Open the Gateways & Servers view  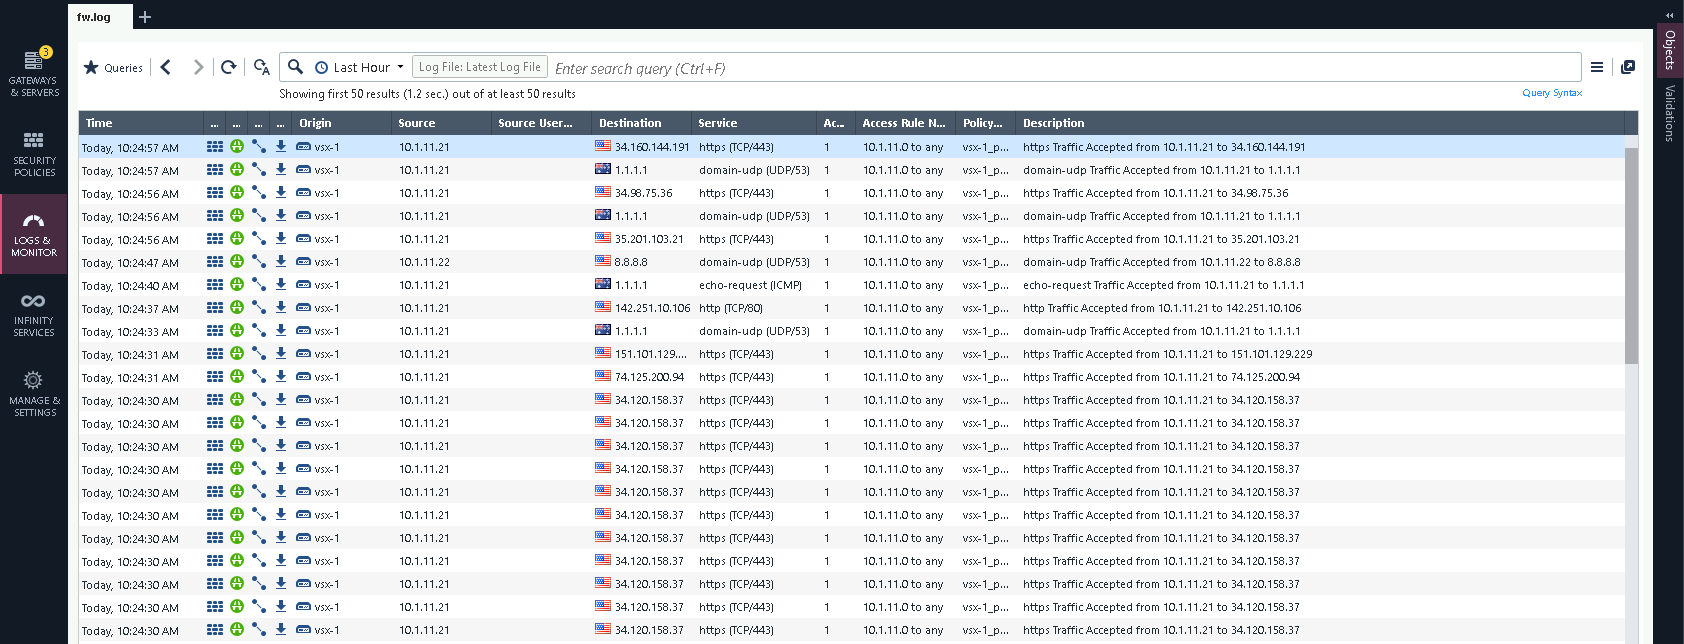[34, 73]
